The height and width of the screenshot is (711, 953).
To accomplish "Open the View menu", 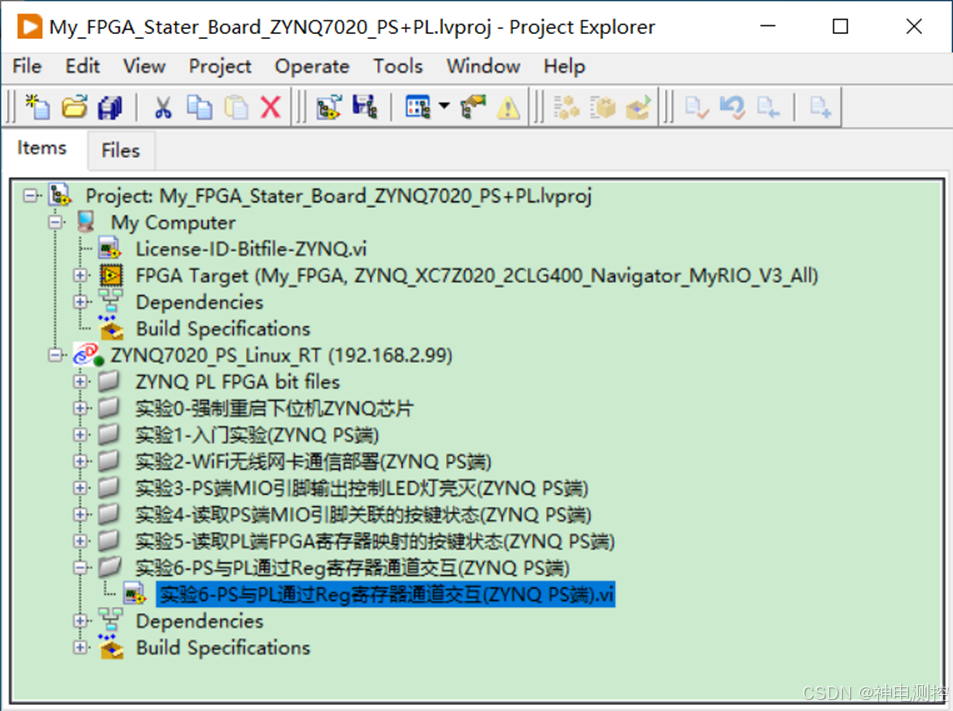I will [x=144, y=66].
